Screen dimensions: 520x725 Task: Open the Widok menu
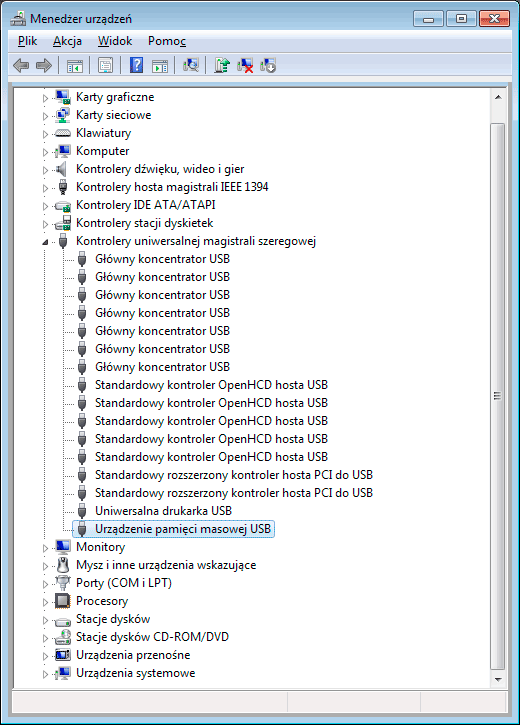click(115, 41)
